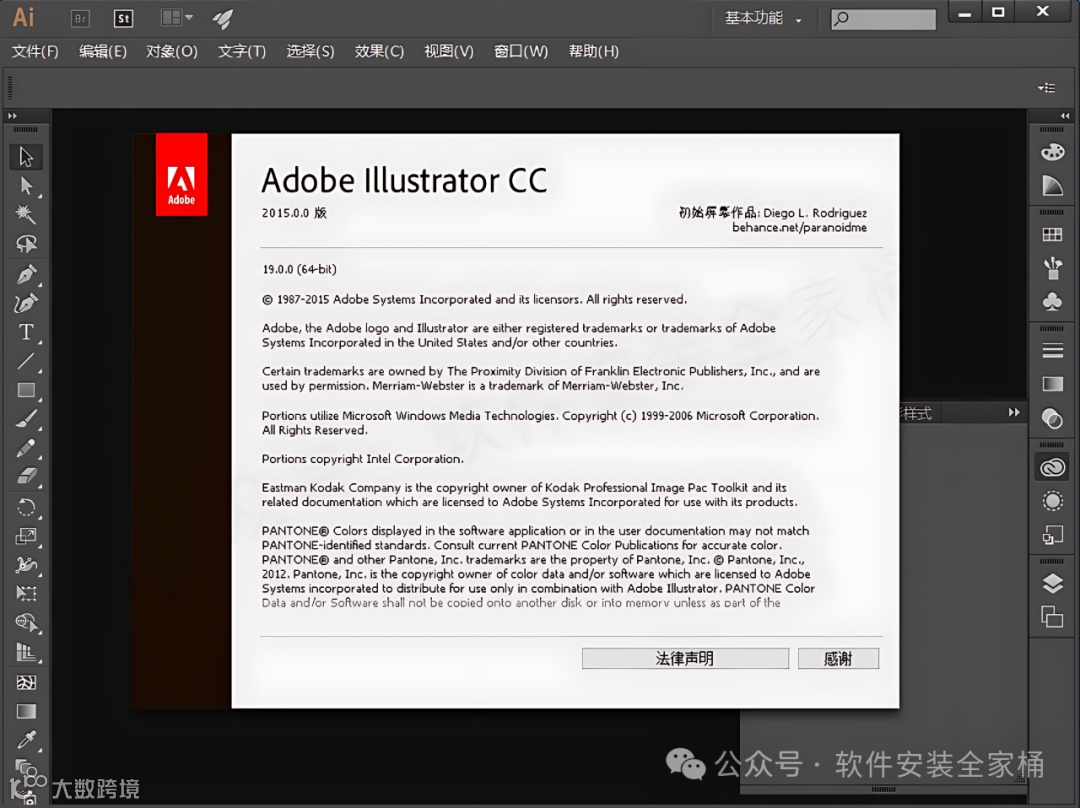This screenshot has height=808, width=1080.
Task: Select the Rotate tool
Action: click(26, 508)
